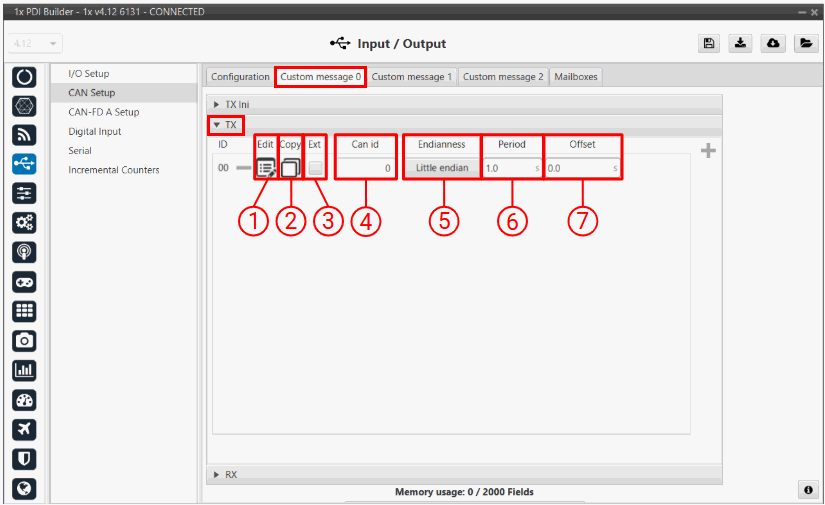825x505 pixels.
Task: Click the Can id input field
Action: point(366,168)
